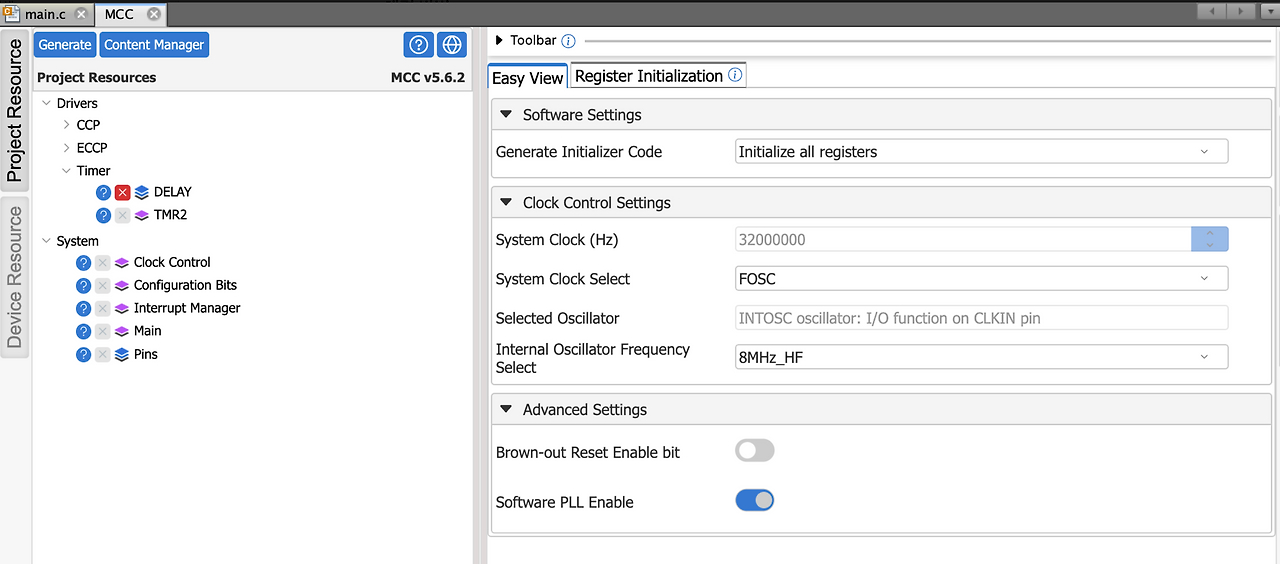Select the Configuration Bits tree item
This screenshot has width=1280, height=564.
pos(185,285)
